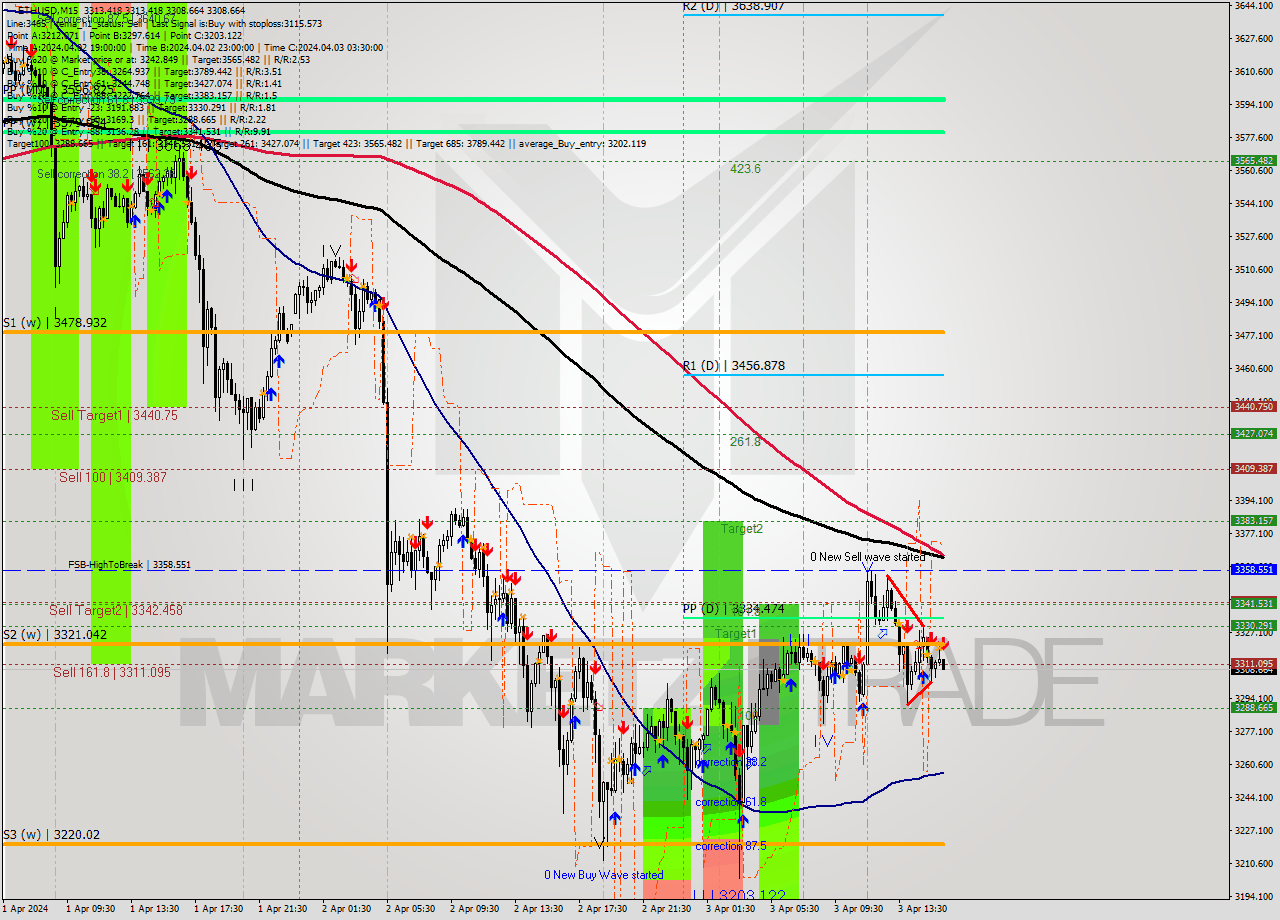Click the '3 Apr 05:30' time axis label
Image resolution: width=1280 pixels, height=920 pixels.
pyautogui.click(x=794, y=909)
